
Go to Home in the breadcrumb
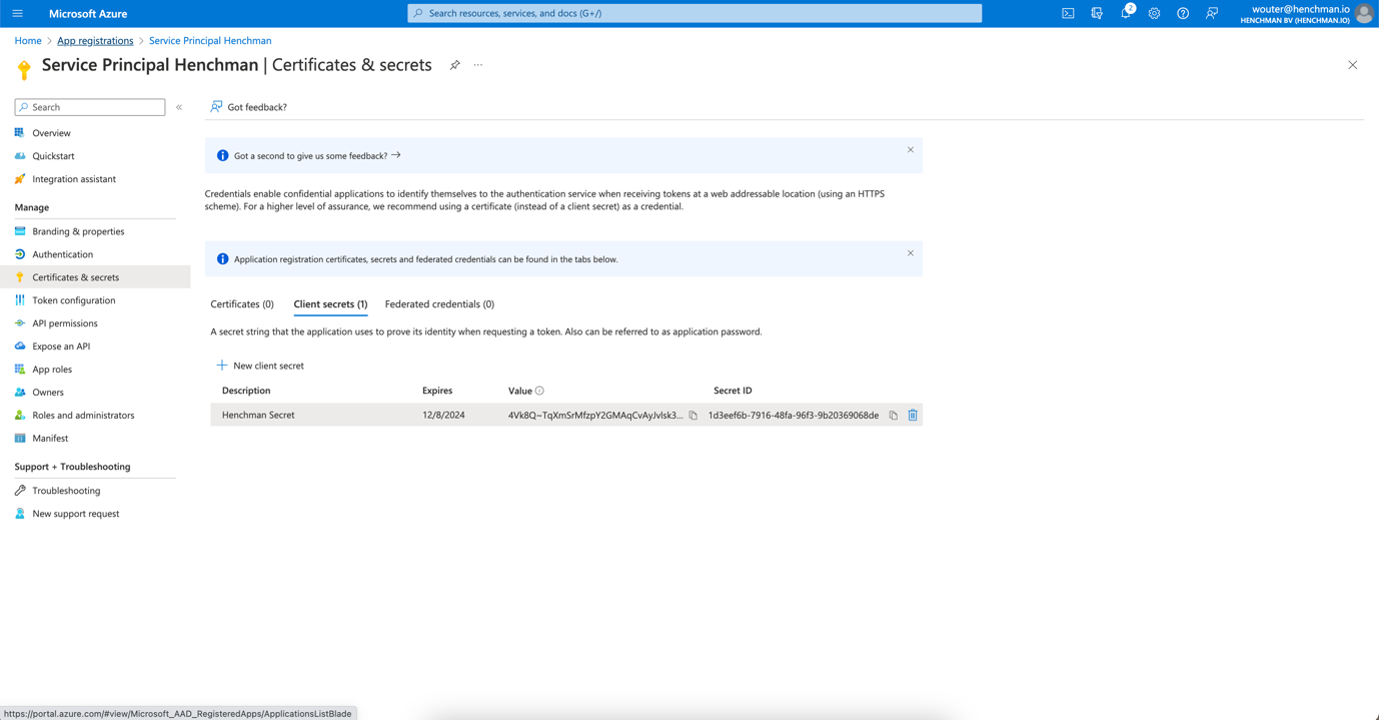[x=28, y=41]
